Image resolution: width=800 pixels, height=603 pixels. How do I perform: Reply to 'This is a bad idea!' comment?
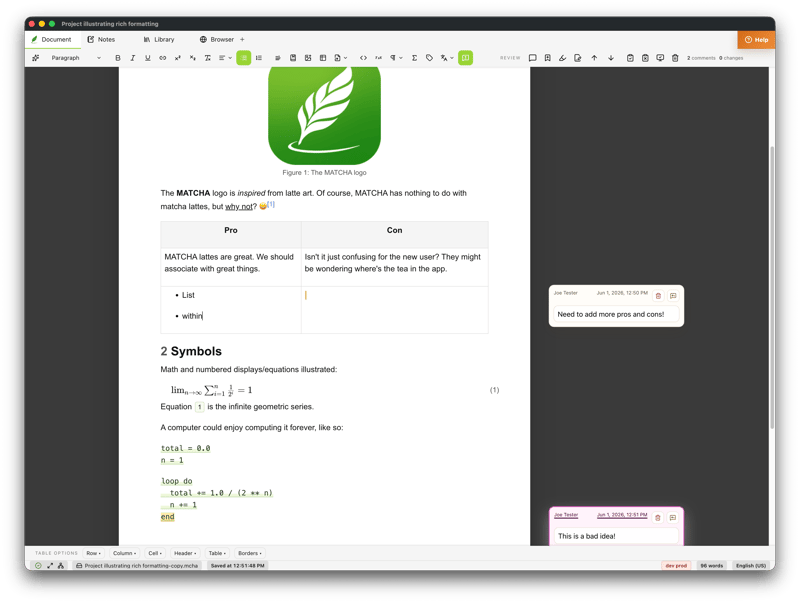tap(673, 518)
